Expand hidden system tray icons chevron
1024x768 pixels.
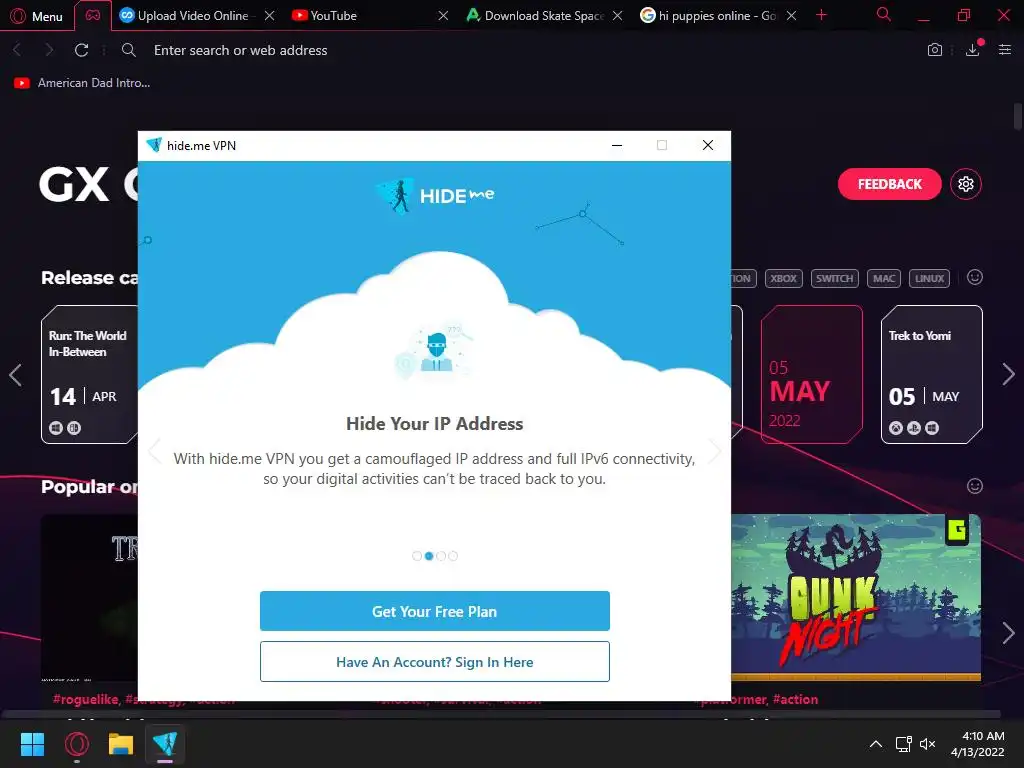point(876,744)
